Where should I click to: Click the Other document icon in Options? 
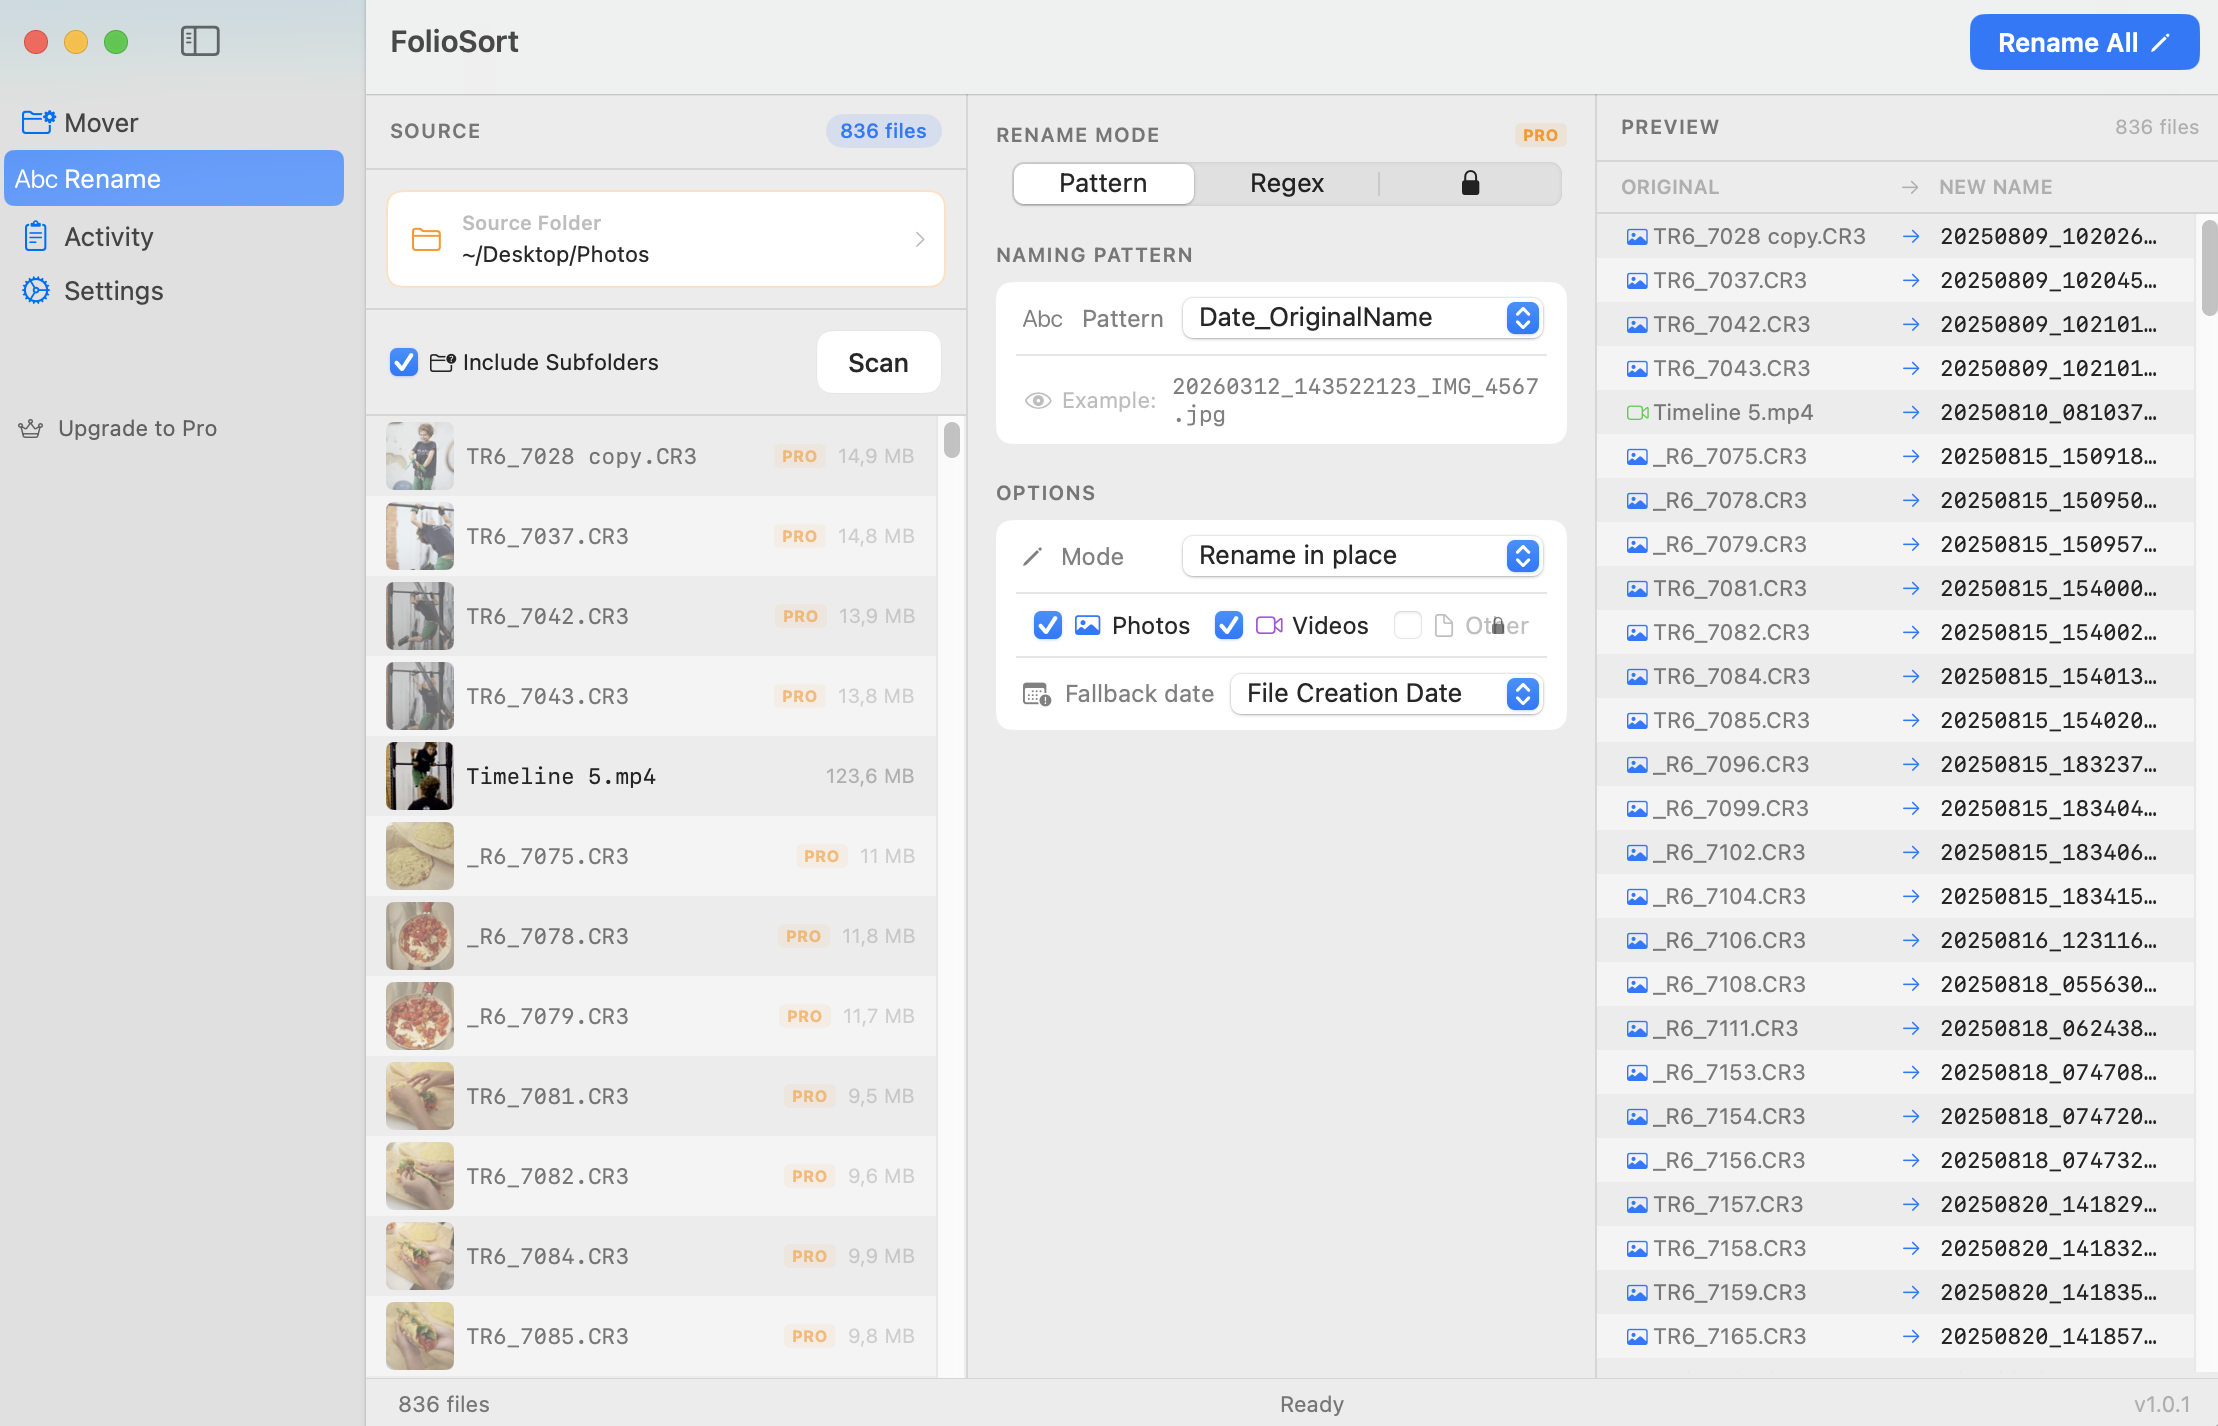click(1443, 625)
